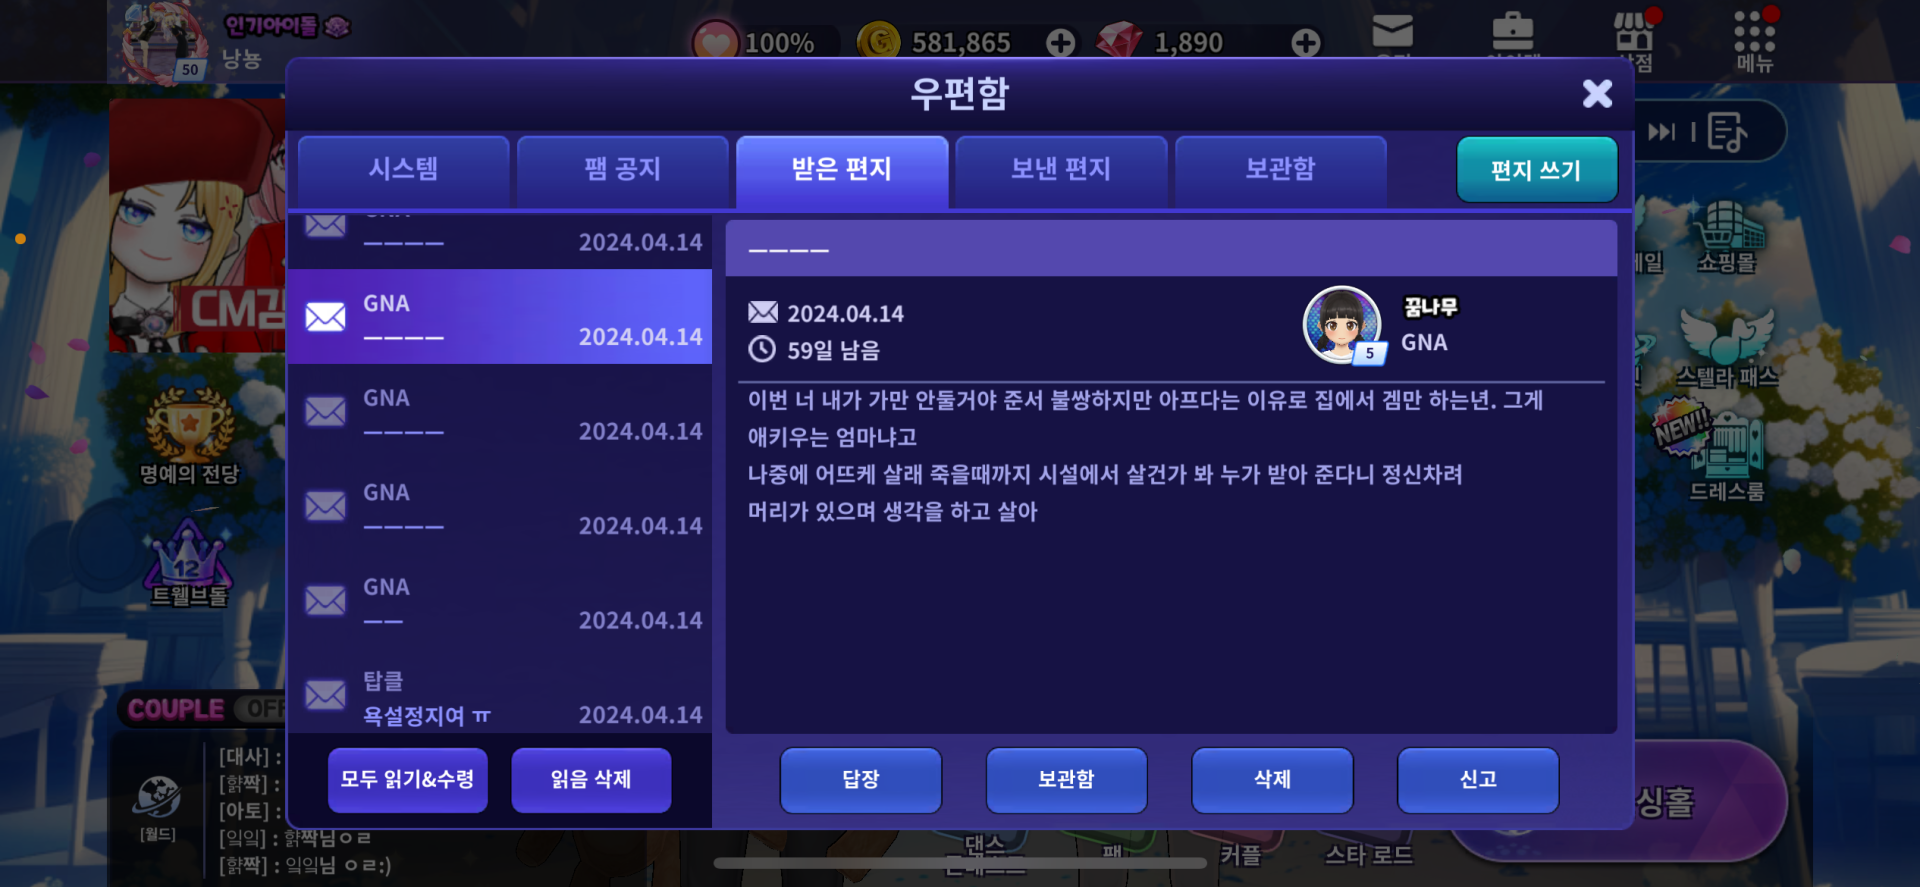The image size is (1920, 887).
Task: Open the letter from 탐클
Action: [x=499, y=696]
